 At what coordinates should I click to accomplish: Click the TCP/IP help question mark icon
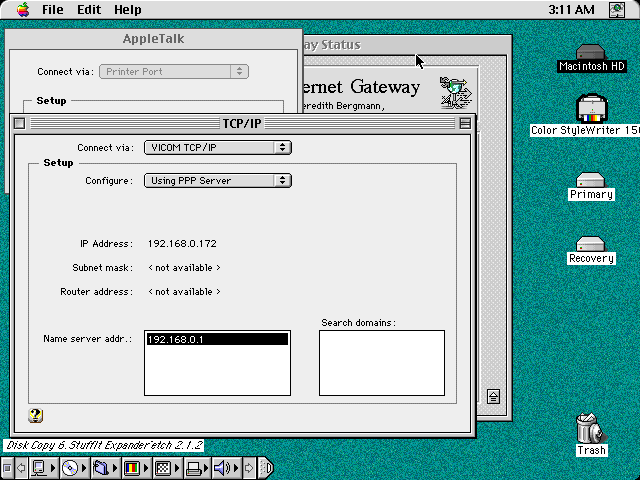point(36,416)
